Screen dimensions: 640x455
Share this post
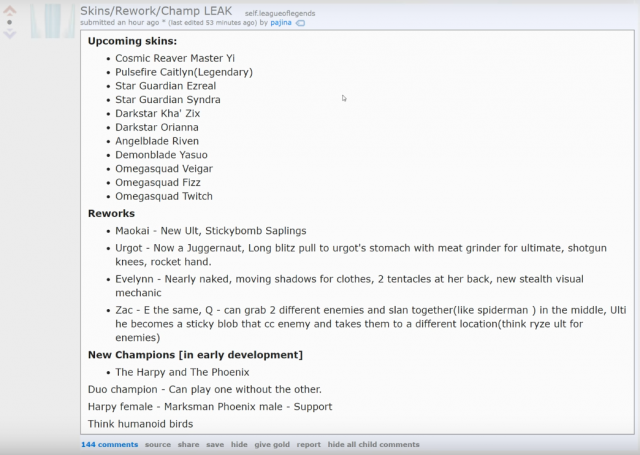tap(188, 444)
